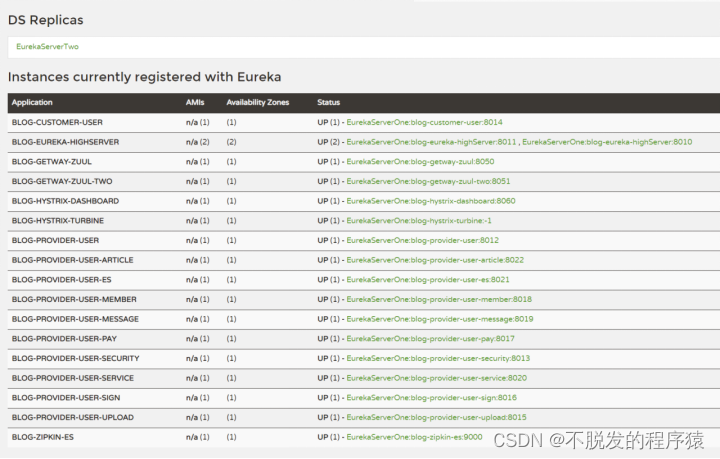Click the (2) availability zones cell

coord(231,142)
